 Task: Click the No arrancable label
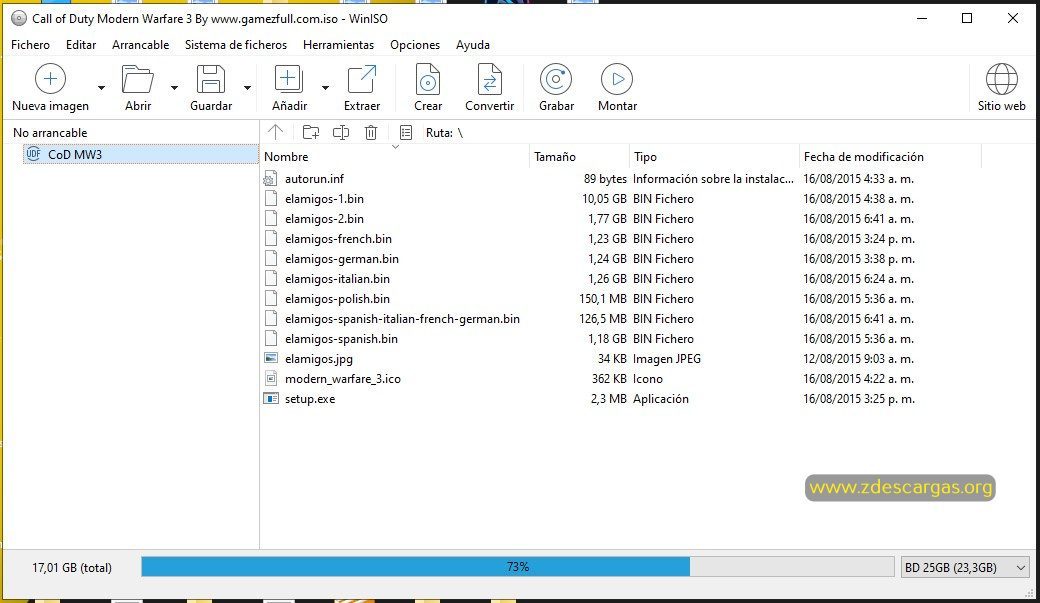tap(50, 133)
